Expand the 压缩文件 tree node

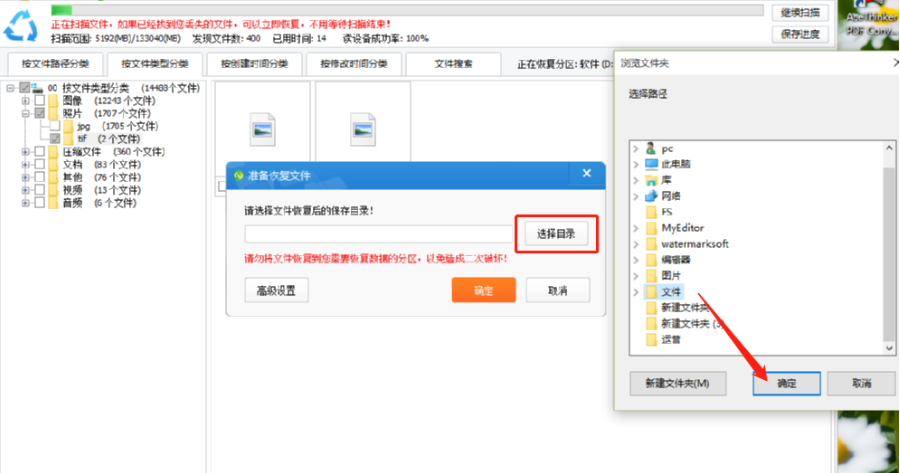pyautogui.click(x=25, y=152)
